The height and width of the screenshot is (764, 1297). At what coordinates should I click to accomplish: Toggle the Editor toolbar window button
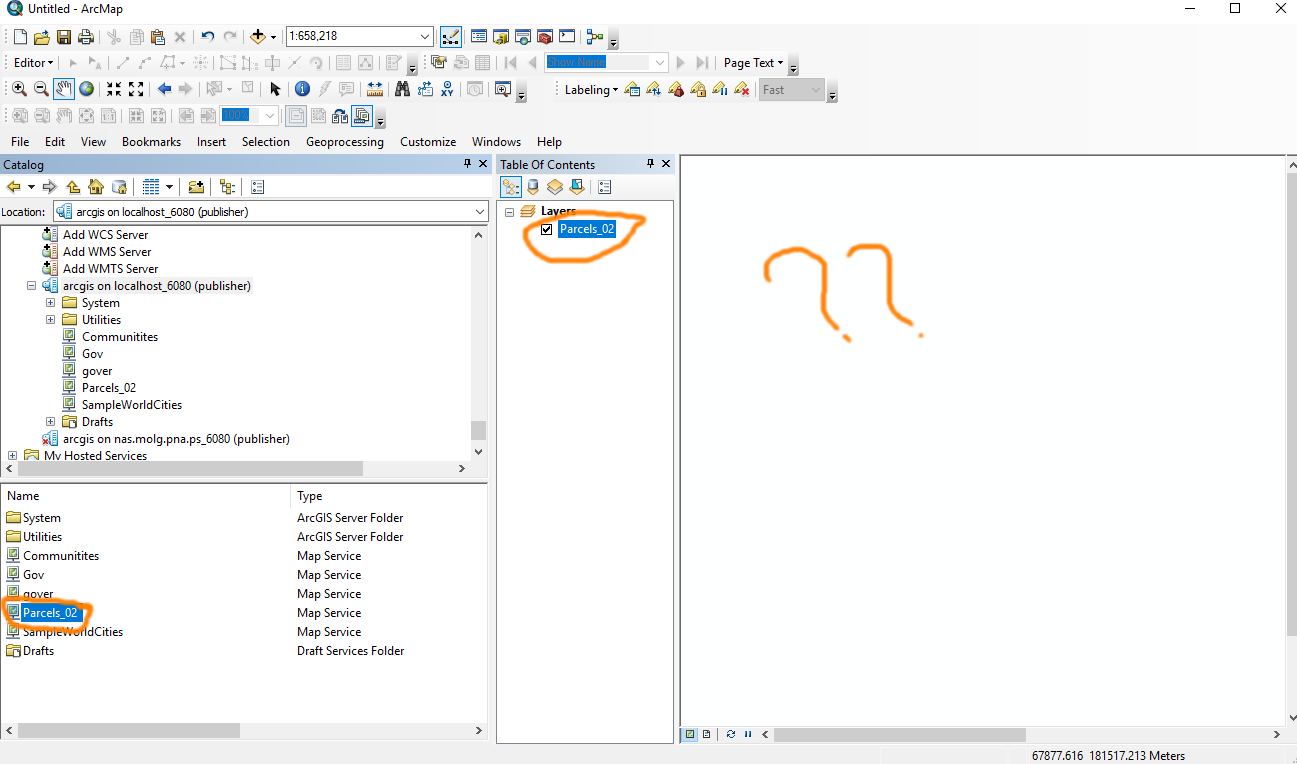pyautogui.click(x=450, y=37)
